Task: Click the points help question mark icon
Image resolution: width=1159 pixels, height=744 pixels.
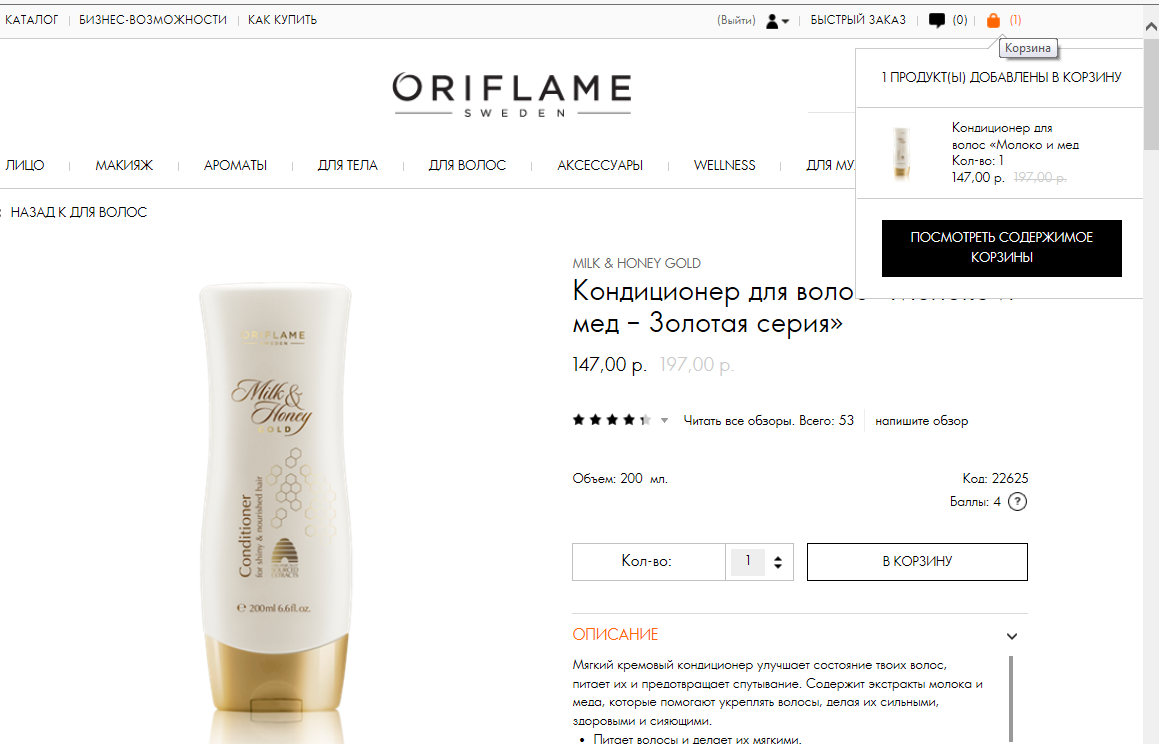Action: 1017,502
